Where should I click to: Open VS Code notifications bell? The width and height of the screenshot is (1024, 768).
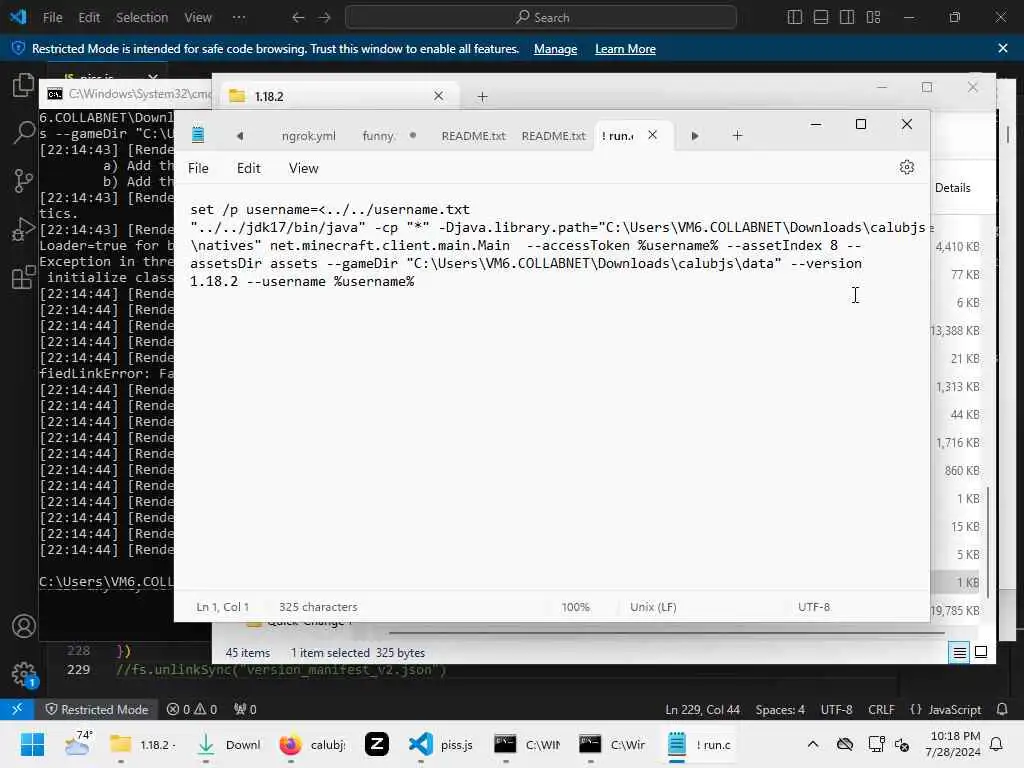point(1002,709)
